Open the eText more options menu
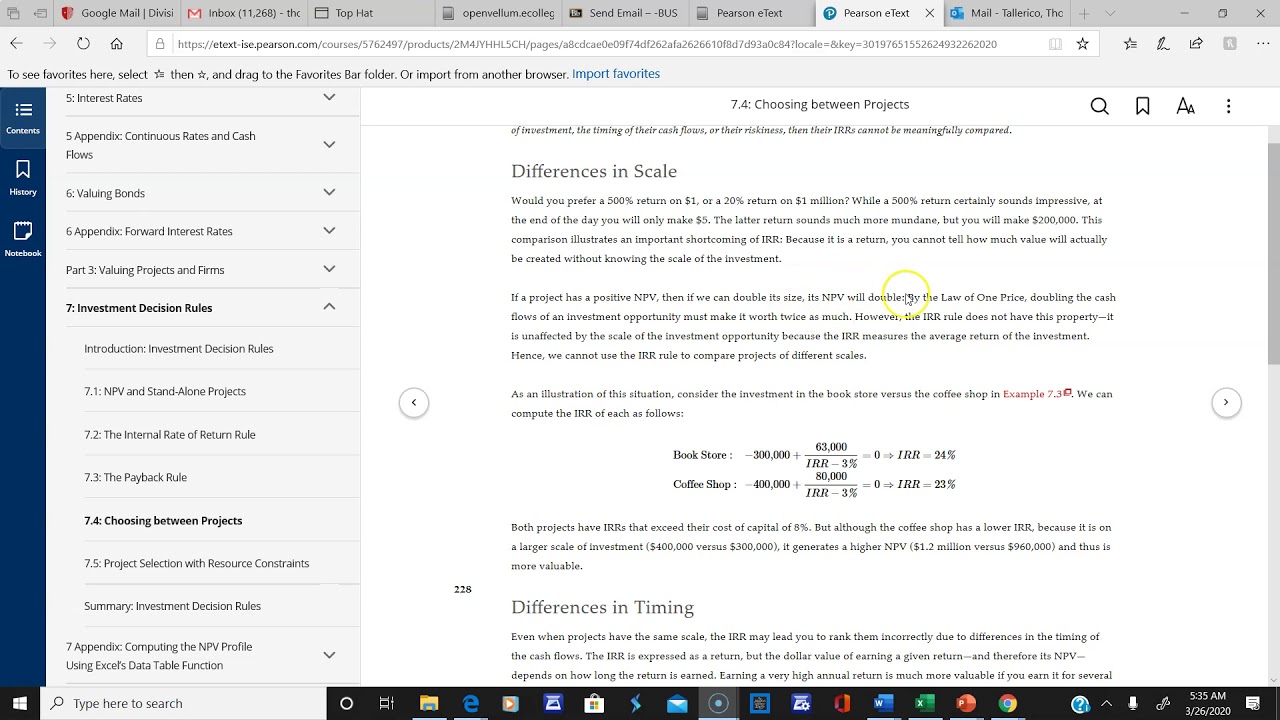 [x=1228, y=106]
